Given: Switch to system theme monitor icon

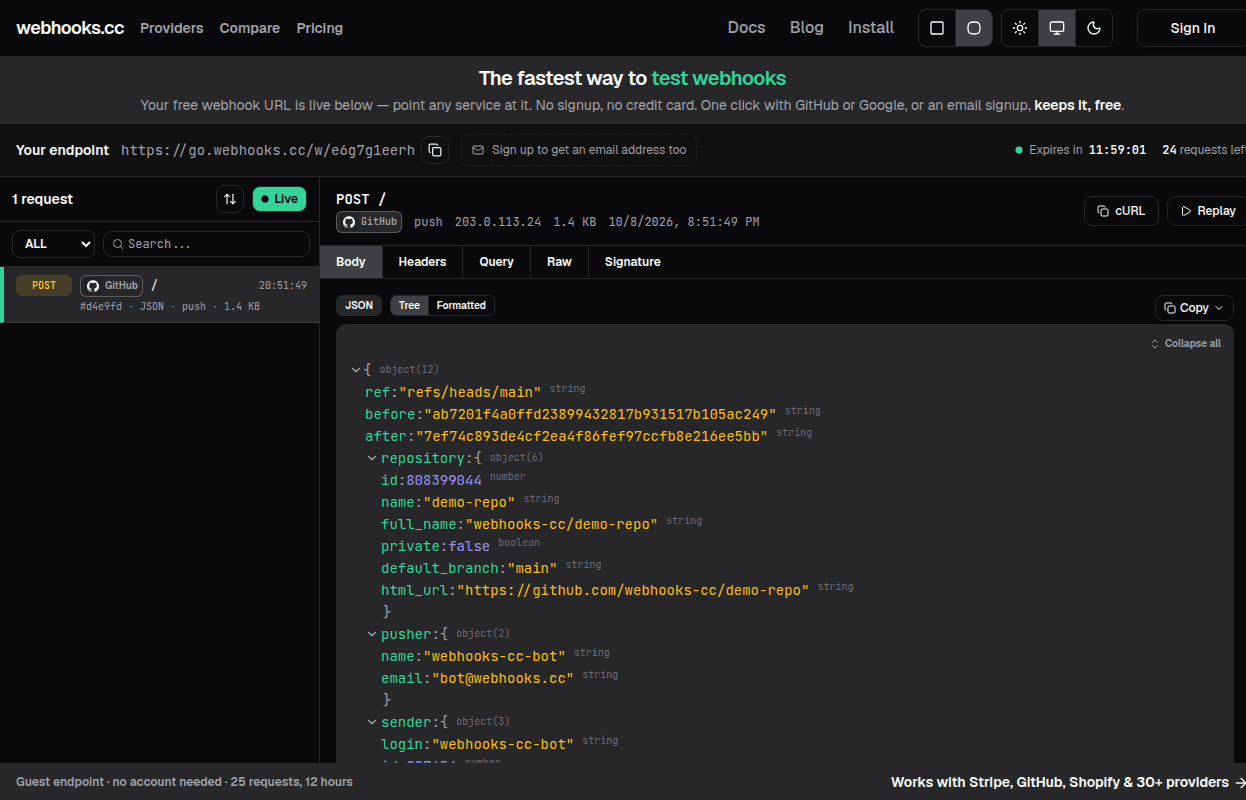Looking at the screenshot, I should [1057, 28].
